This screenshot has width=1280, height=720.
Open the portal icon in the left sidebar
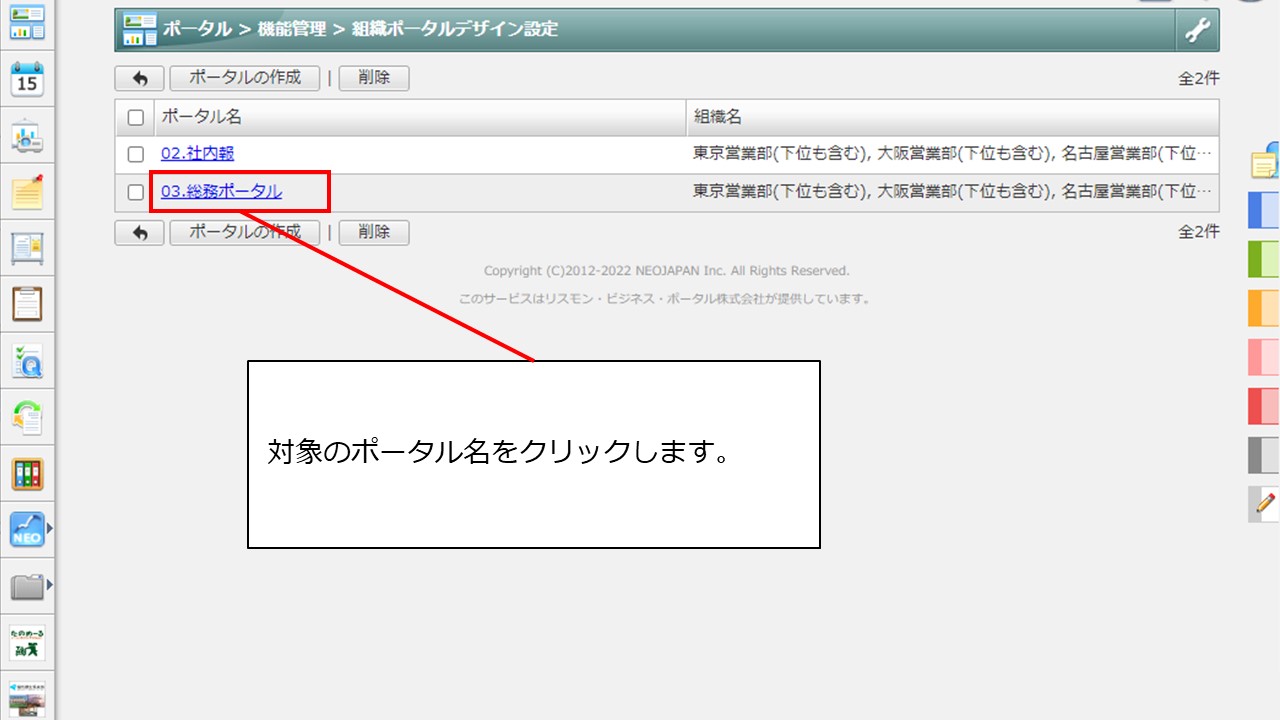pos(27,21)
